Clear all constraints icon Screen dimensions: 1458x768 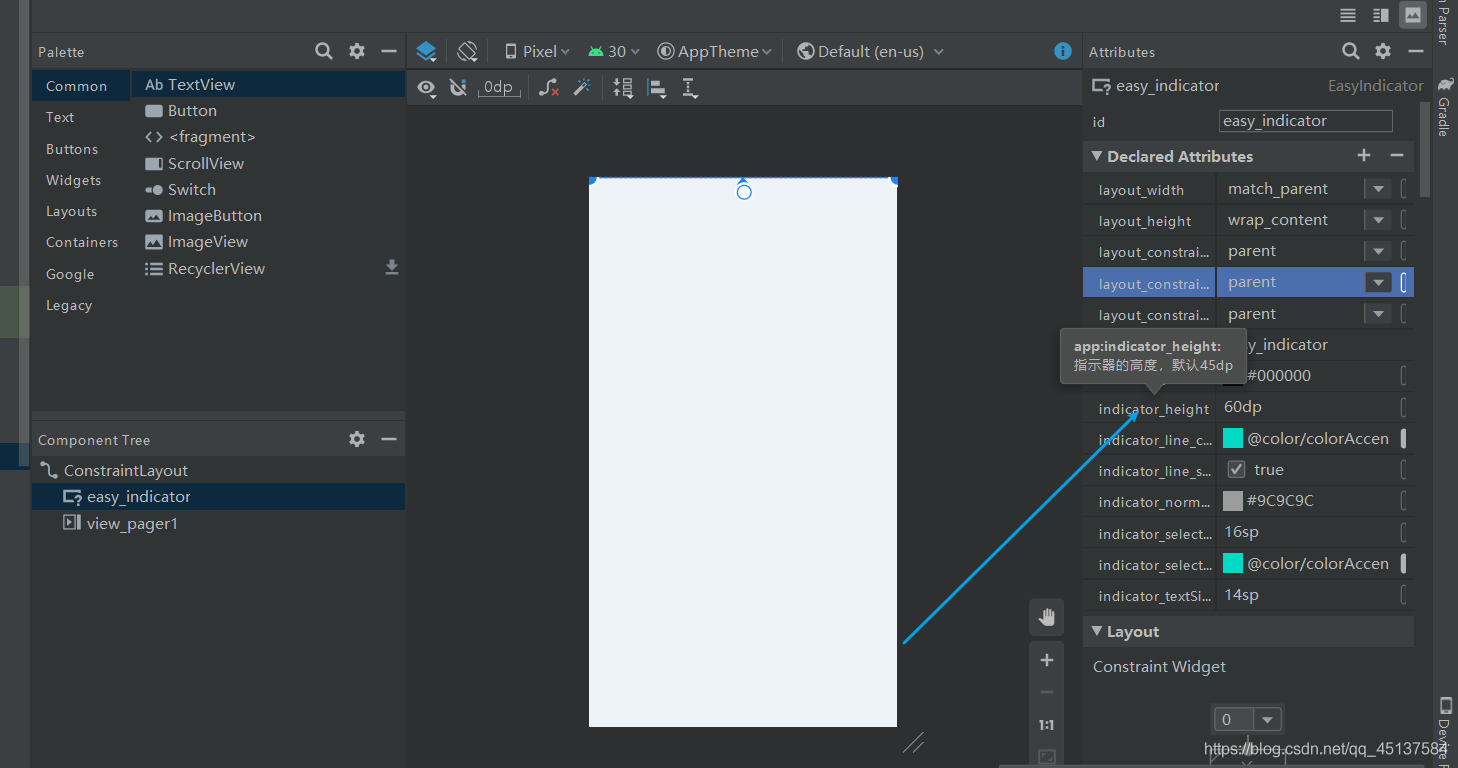click(548, 88)
